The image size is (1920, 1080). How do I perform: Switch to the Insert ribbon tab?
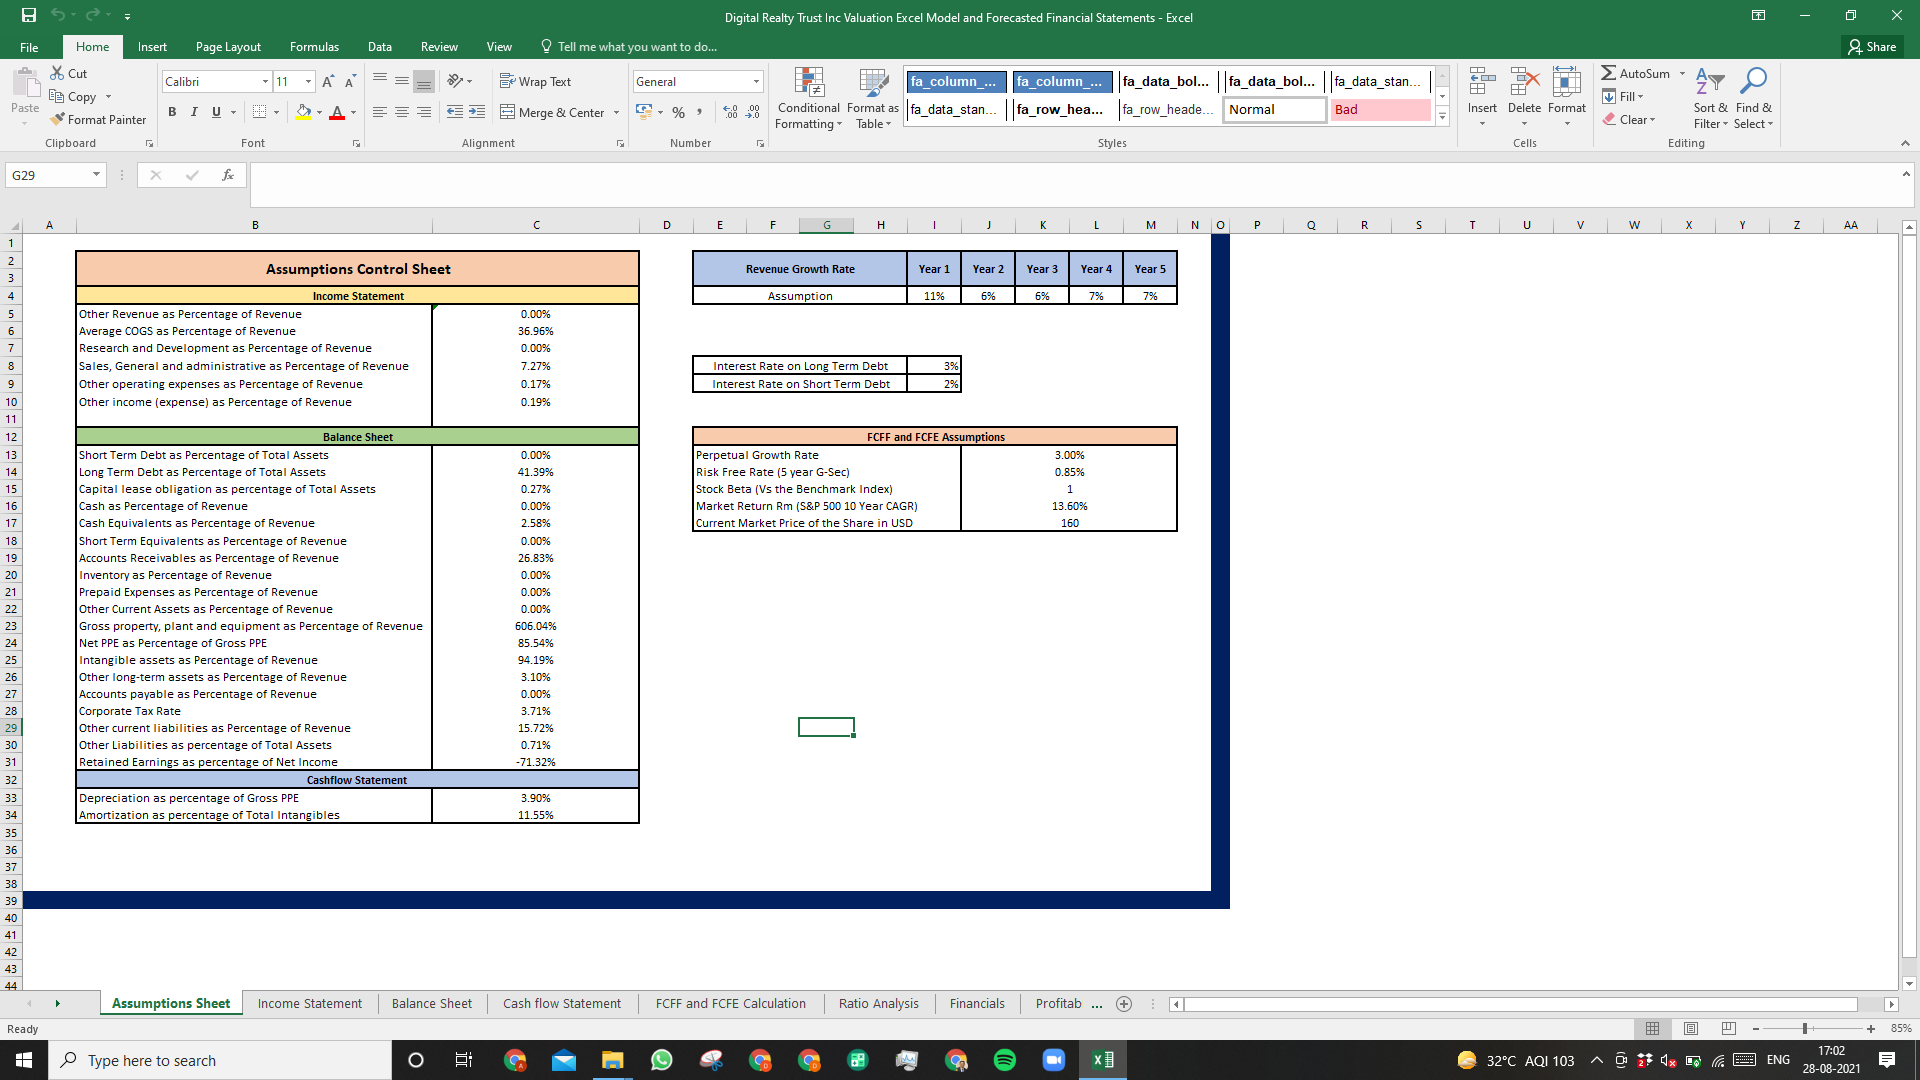point(152,46)
